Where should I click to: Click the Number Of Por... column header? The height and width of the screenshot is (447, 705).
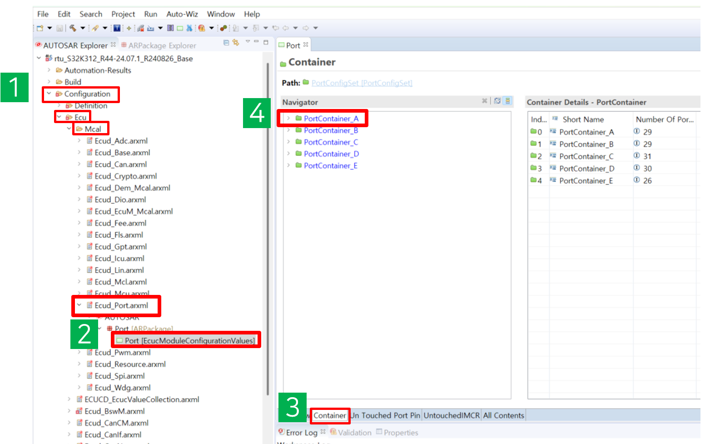[665, 119]
